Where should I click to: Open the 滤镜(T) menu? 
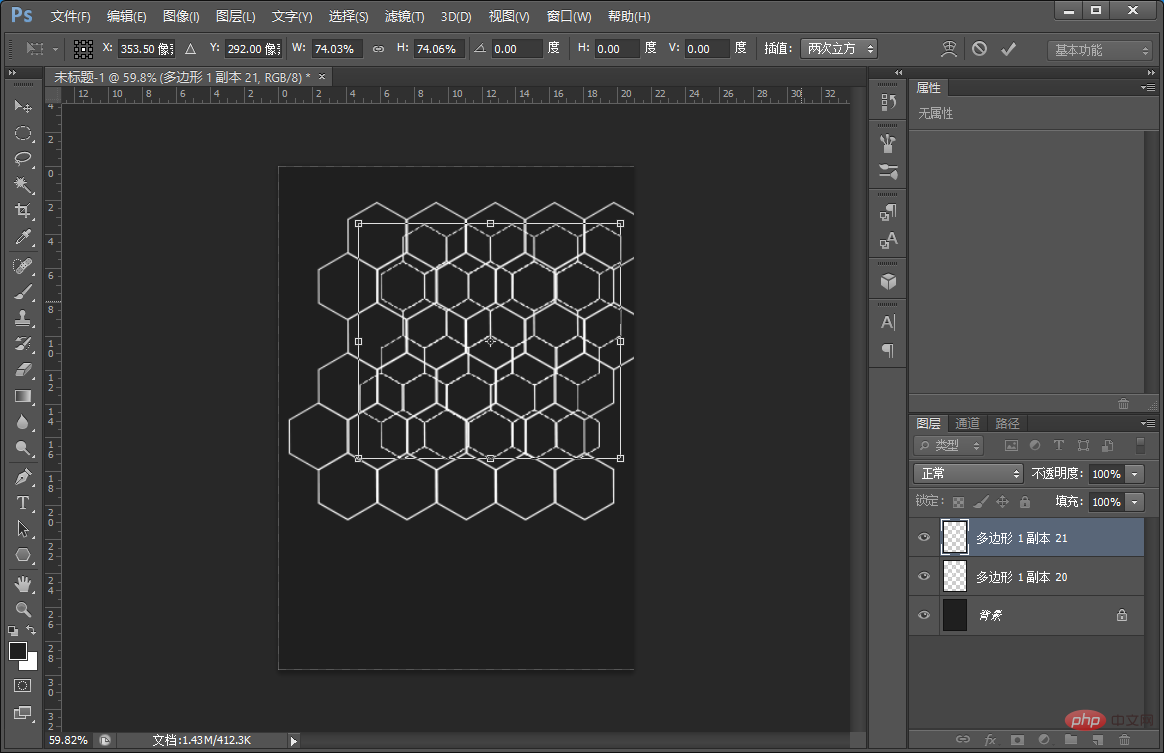[404, 17]
